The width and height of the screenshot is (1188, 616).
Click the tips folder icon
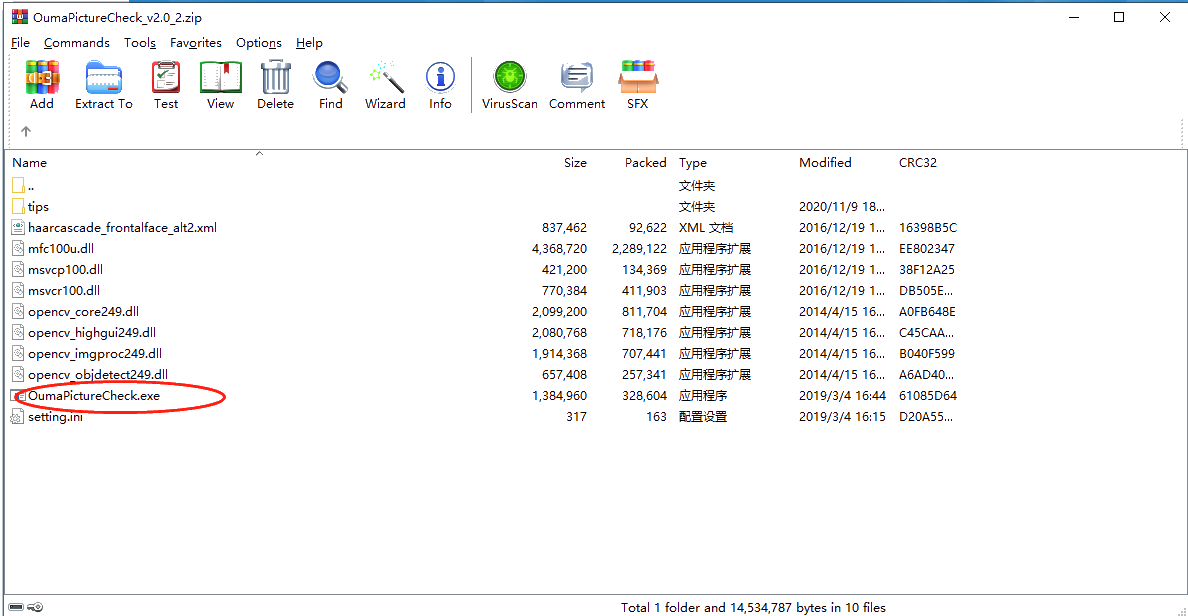click(x=19, y=206)
